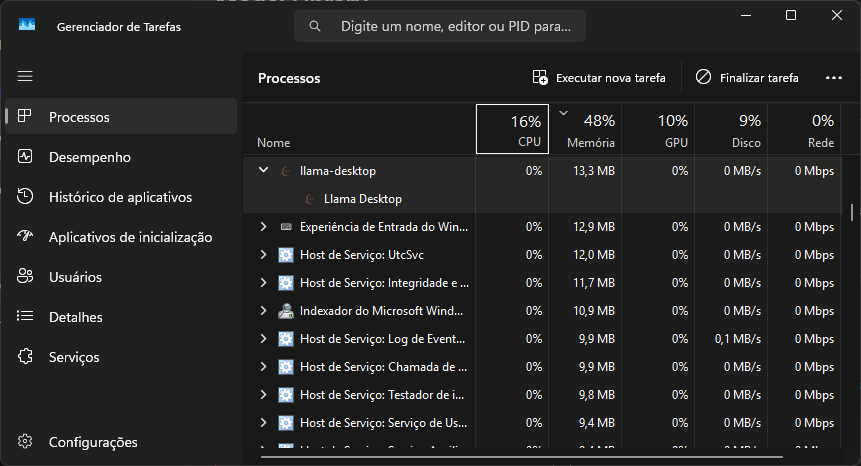Viewport: 861px width, 466px height.
Task: Click the search field for name or PID
Action: [x=440, y=26]
